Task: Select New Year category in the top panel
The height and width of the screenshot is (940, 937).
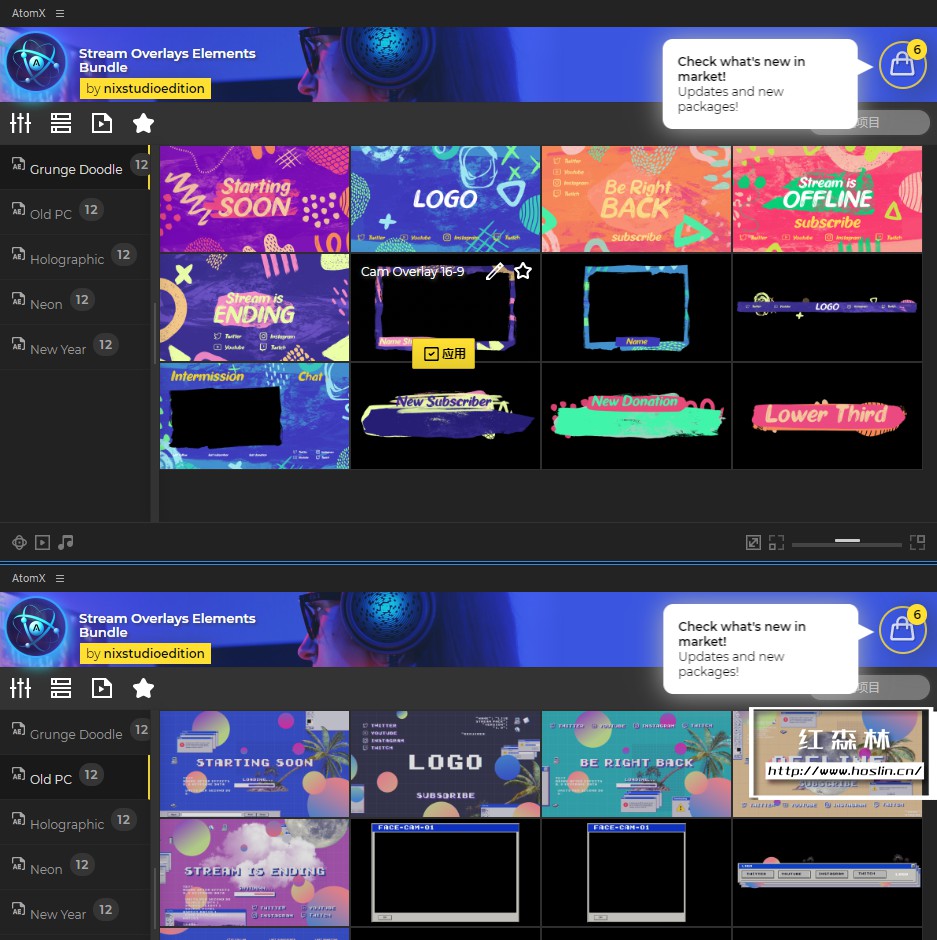Action: [x=75, y=347]
